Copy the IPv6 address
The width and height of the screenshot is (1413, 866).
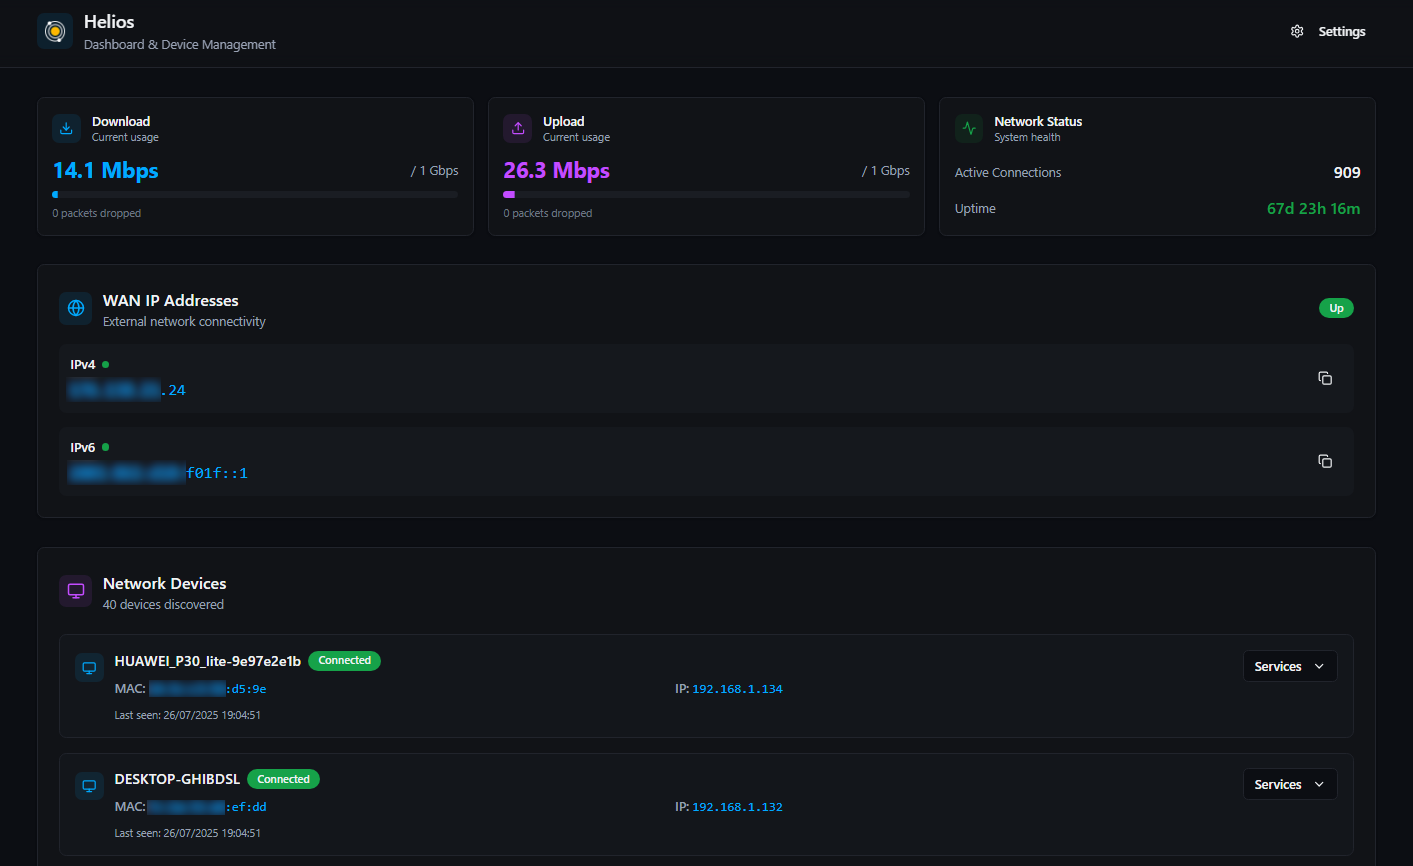point(1325,461)
